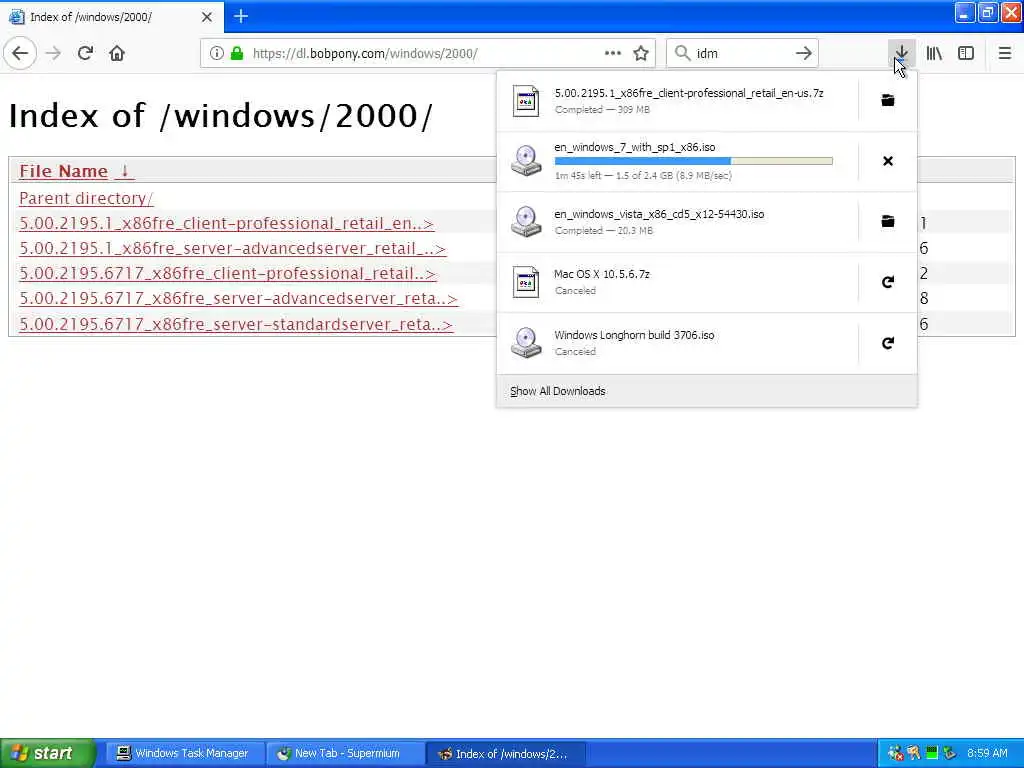Click the Windows 7 iso disc file icon
The width and height of the screenshot is (1024, 768).
click(526, 161)
